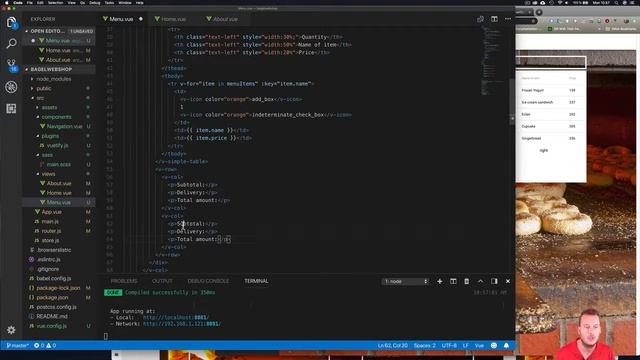Viewport: 640px width, 360px height.
Task: Change end of line sequence LF
Action: (466, 346)
